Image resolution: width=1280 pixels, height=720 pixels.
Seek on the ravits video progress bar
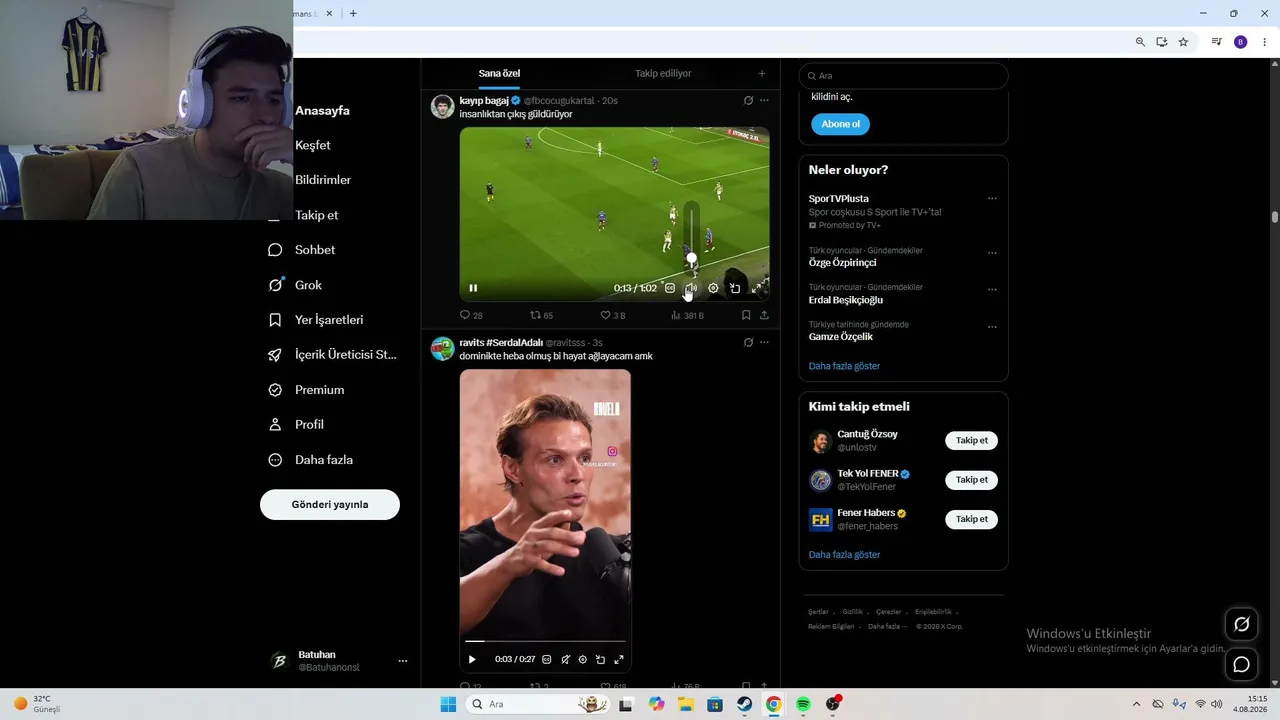546,641
